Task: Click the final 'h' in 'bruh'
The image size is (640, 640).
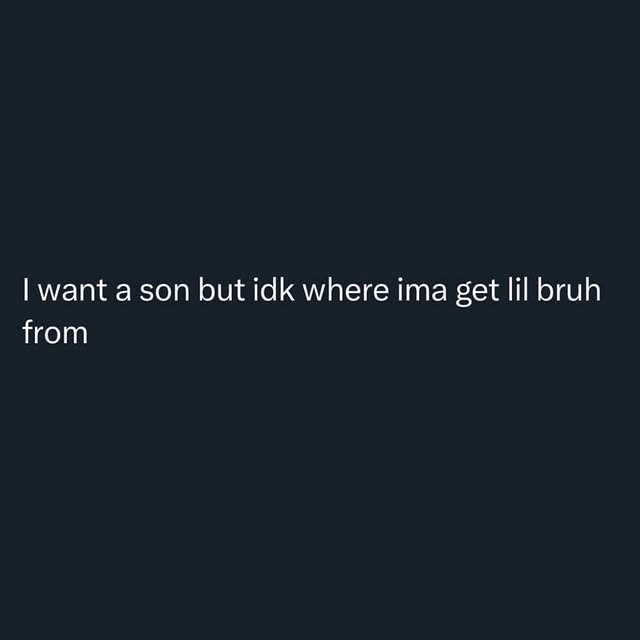Action: [592, 290]
